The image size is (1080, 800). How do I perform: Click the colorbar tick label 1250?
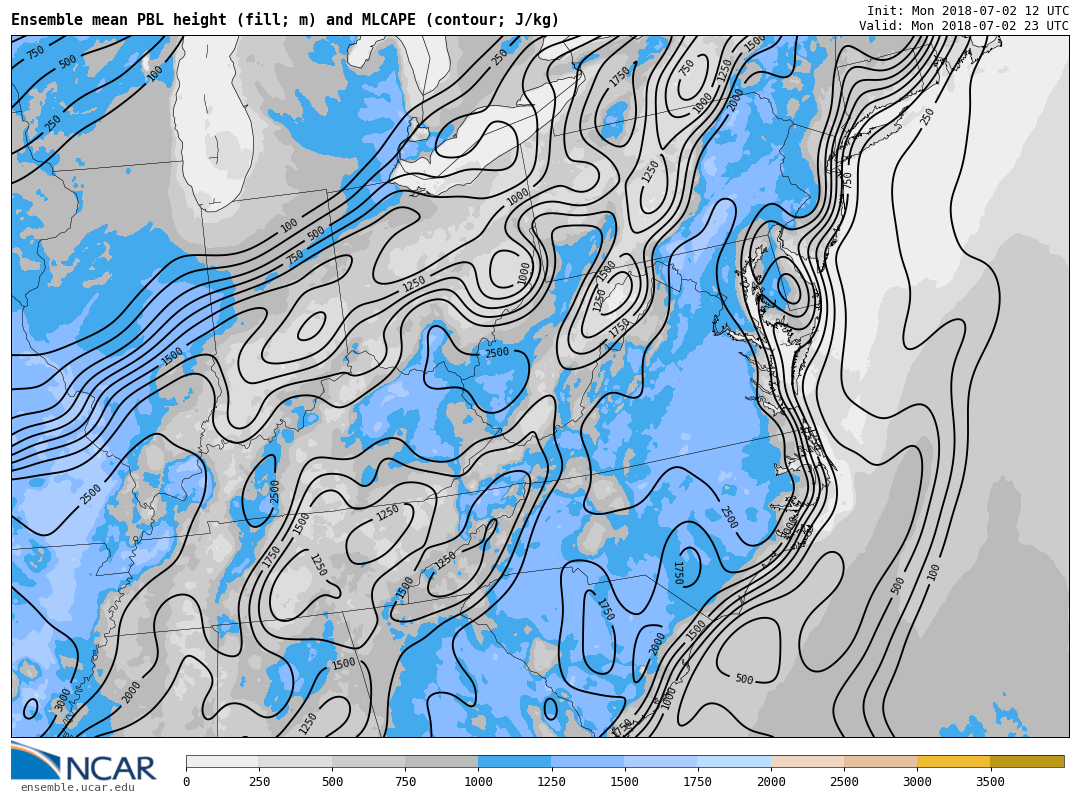[551, 782]
